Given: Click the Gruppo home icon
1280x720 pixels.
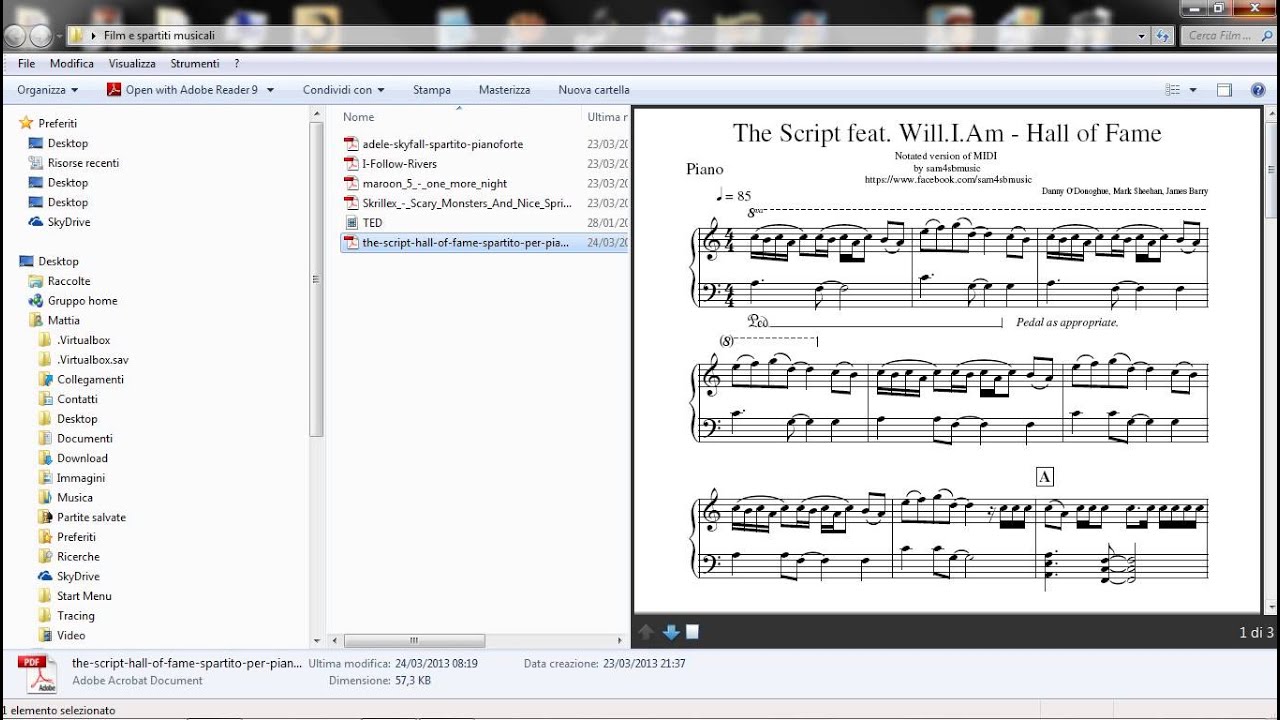Looking at the screenshot, I should (x=36, y=301).
